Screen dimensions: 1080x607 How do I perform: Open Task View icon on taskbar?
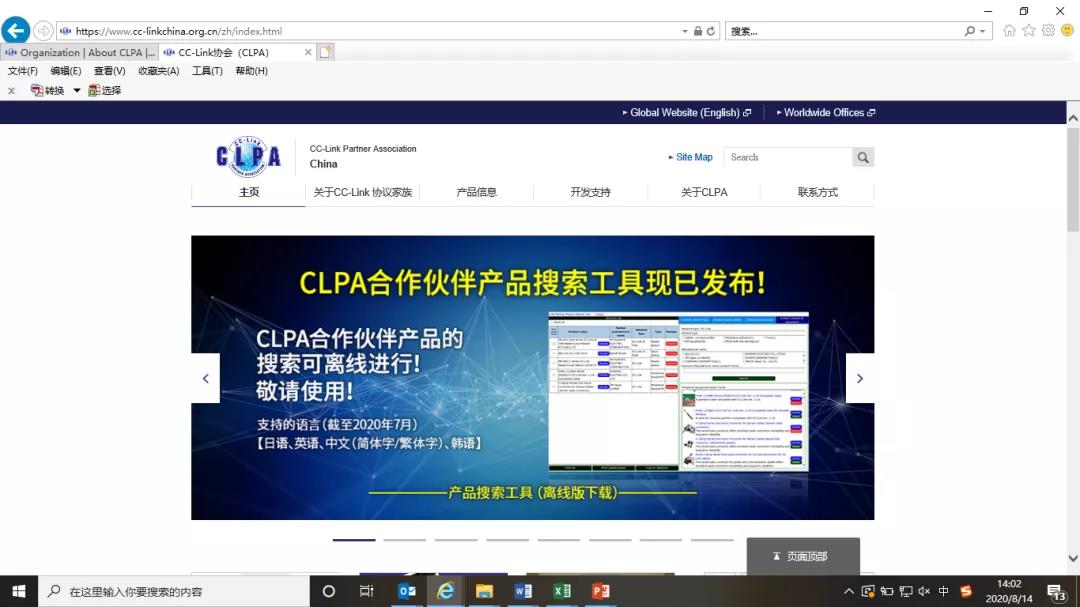(x=366, y=591)
